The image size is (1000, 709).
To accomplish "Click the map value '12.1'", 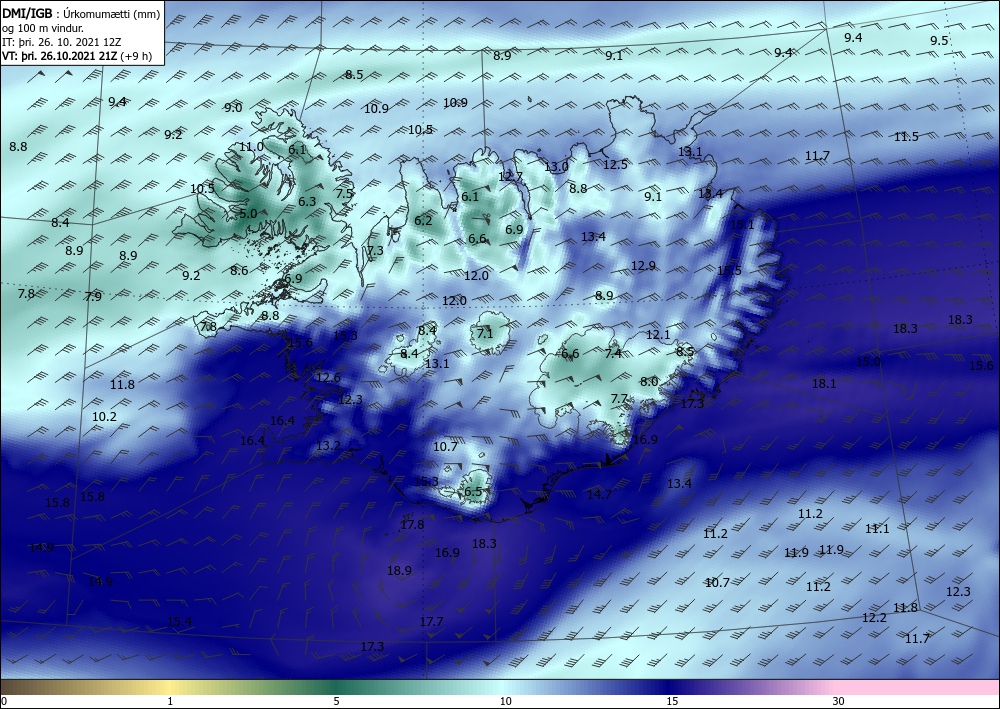I will click(x=658, y=335).
